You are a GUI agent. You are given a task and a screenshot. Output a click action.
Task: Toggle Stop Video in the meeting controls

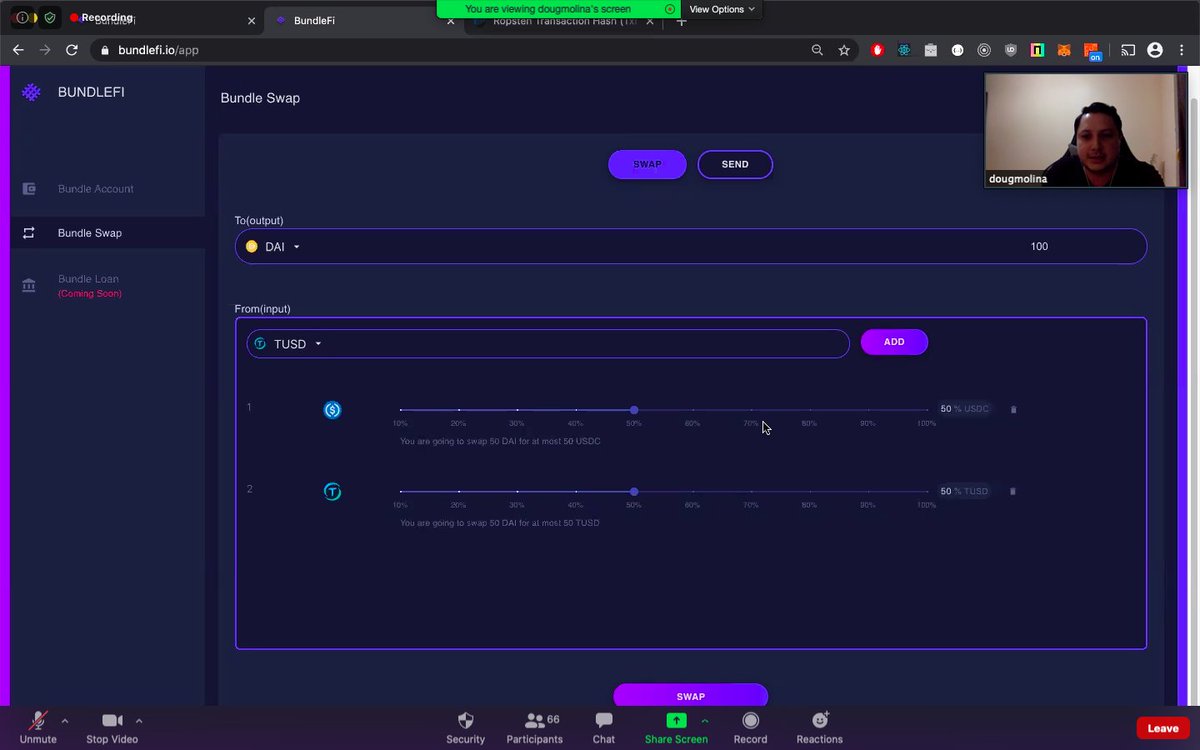point(111,727)
